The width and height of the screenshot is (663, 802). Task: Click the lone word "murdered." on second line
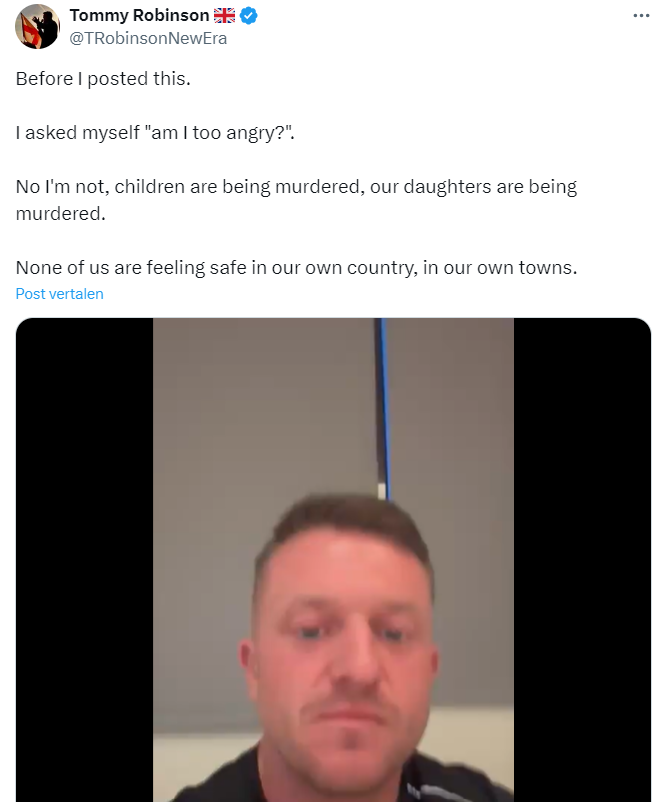coord(60,214)
